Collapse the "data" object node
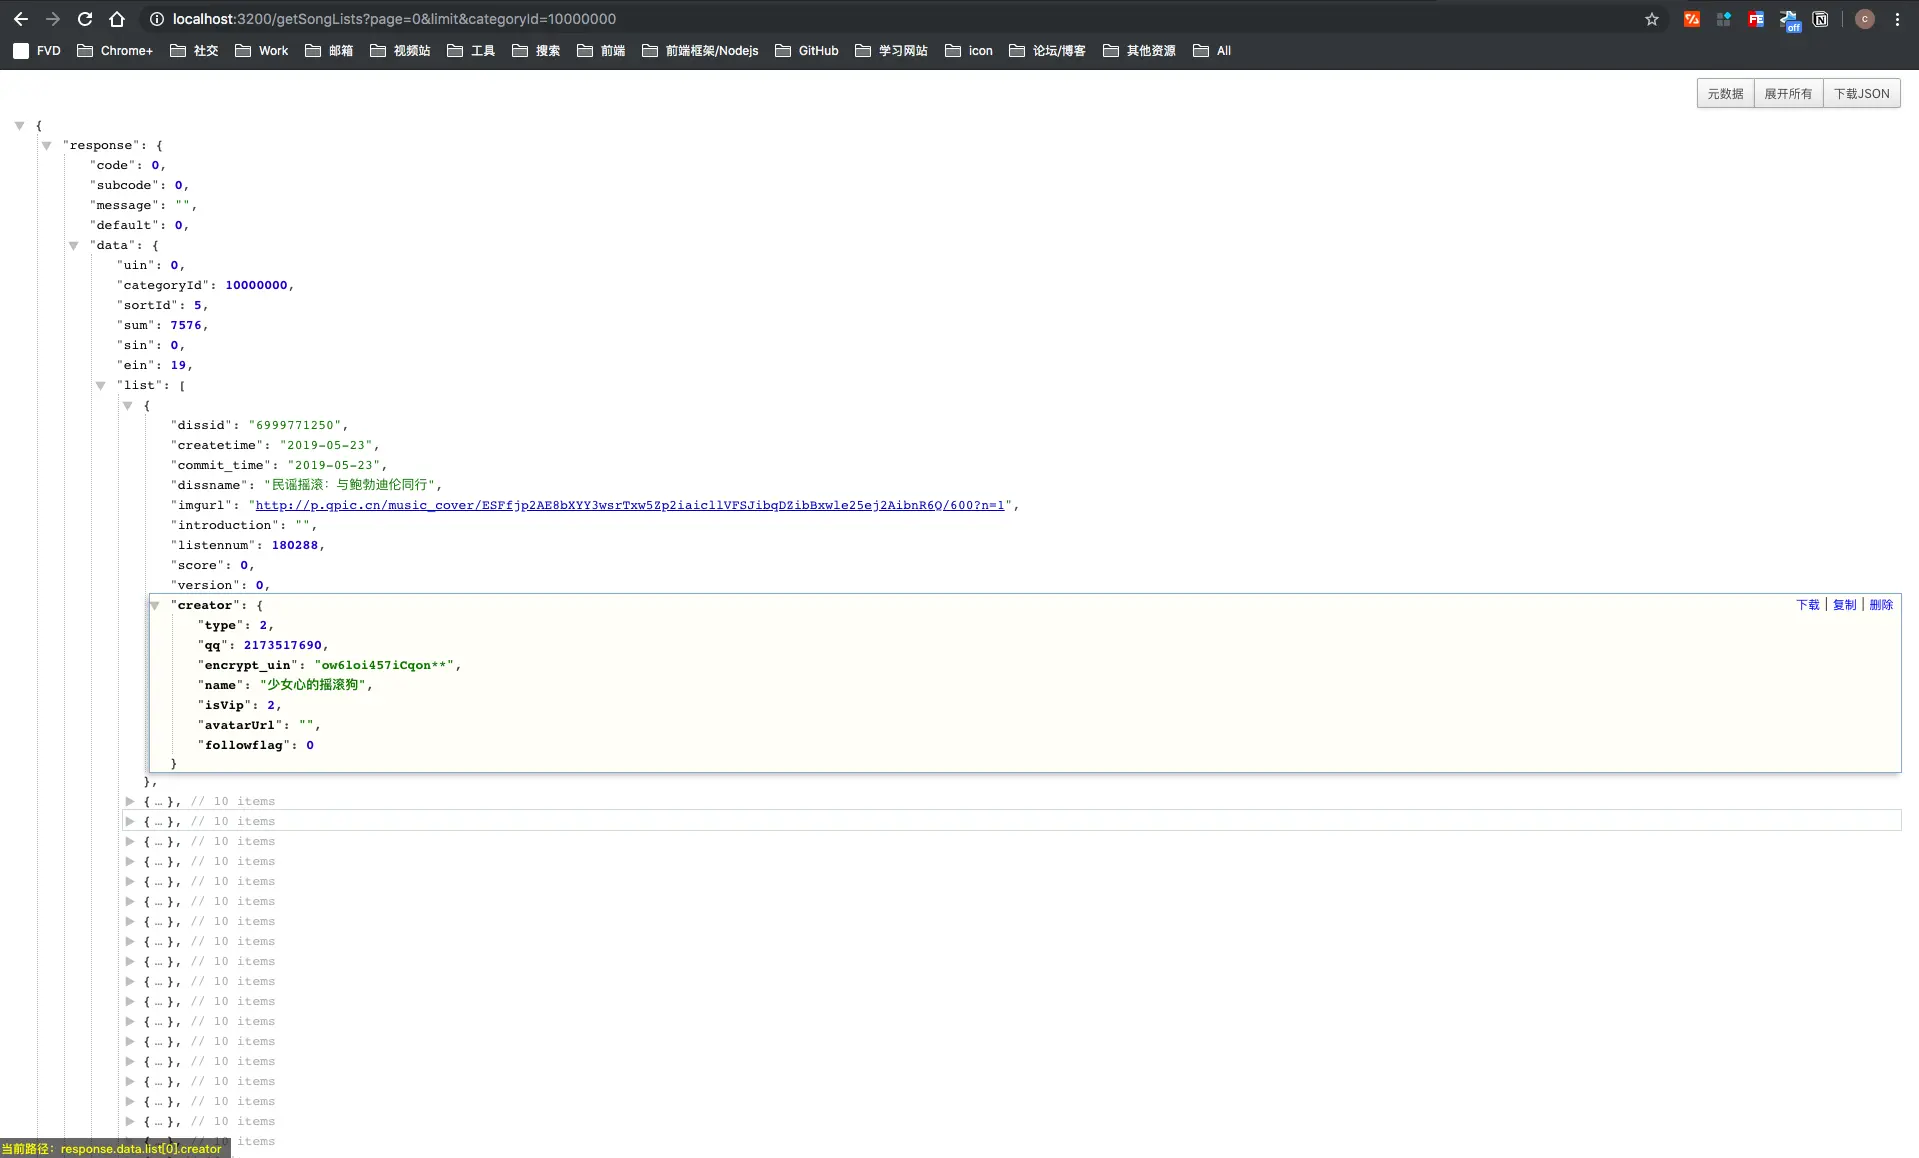 click(73, 245)
